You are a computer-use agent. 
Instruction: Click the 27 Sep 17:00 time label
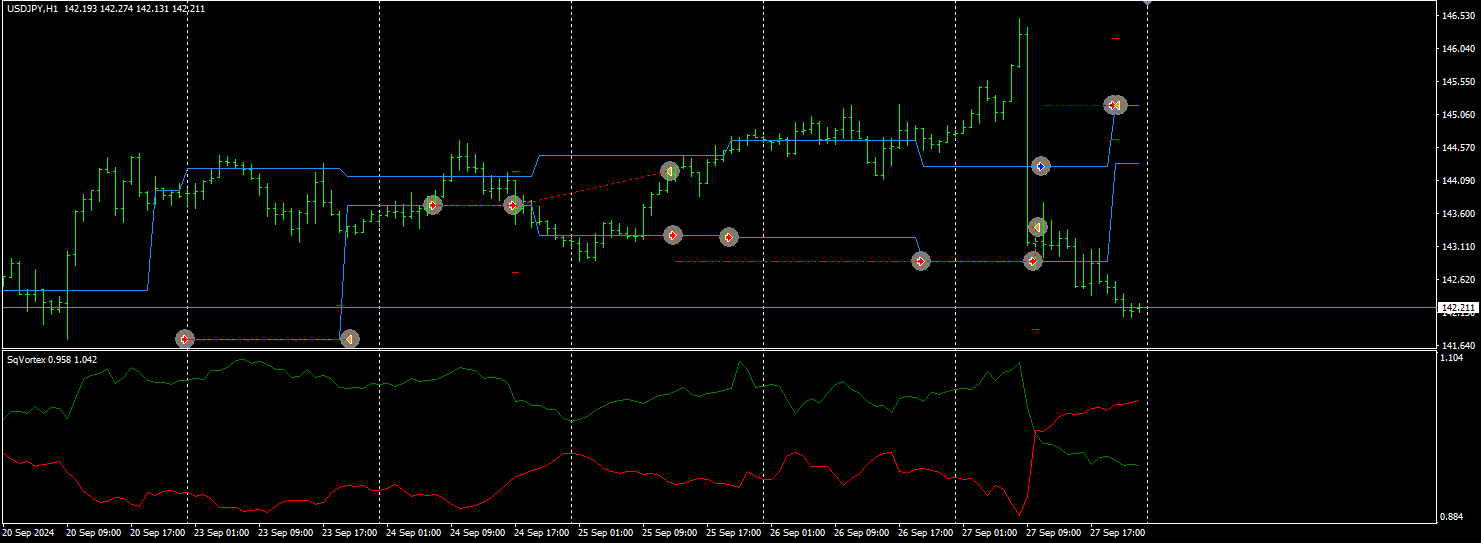(x=1117, y=533)
